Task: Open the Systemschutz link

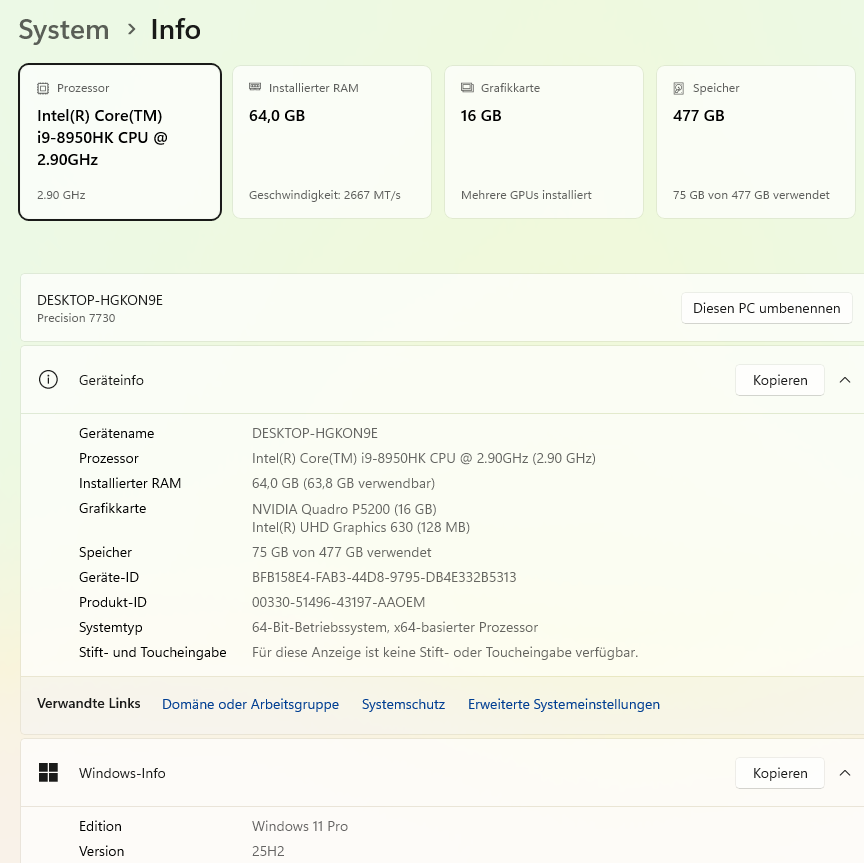Action: (x=403, y=704)
